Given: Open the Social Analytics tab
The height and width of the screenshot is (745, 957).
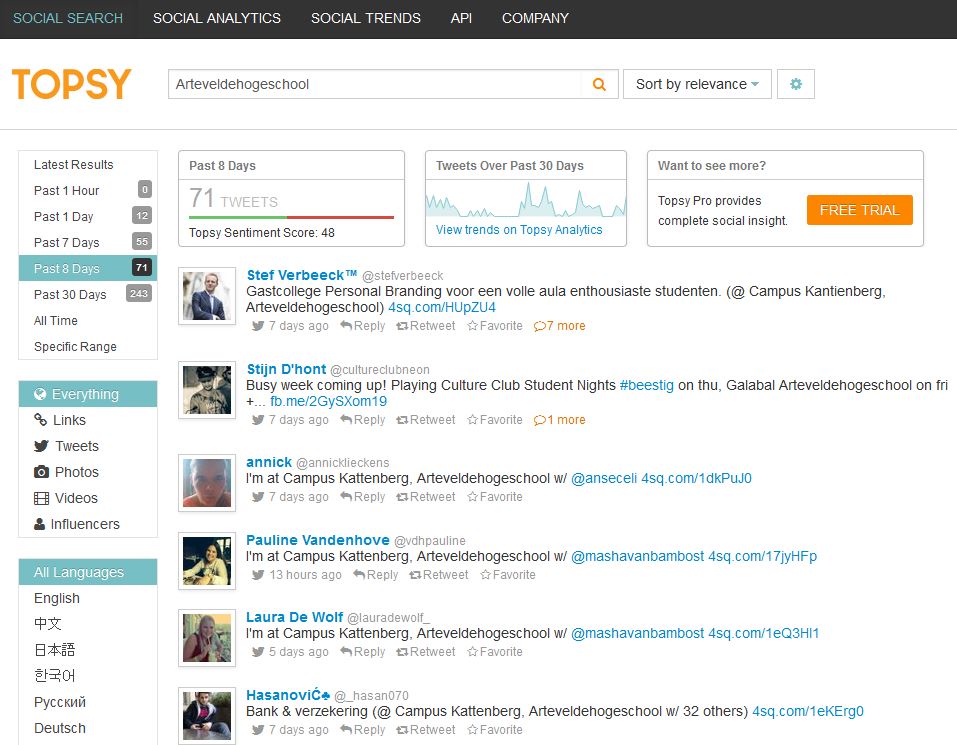Looking at the screenshot, I should tap(217, 18).
